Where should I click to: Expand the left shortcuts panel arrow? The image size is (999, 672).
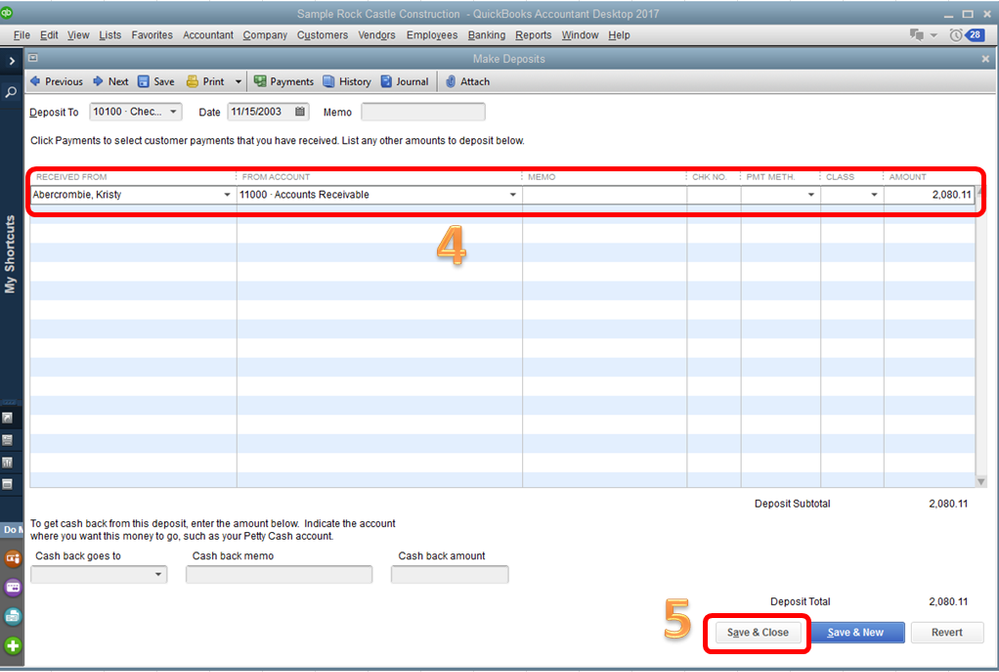click(11, 61)
